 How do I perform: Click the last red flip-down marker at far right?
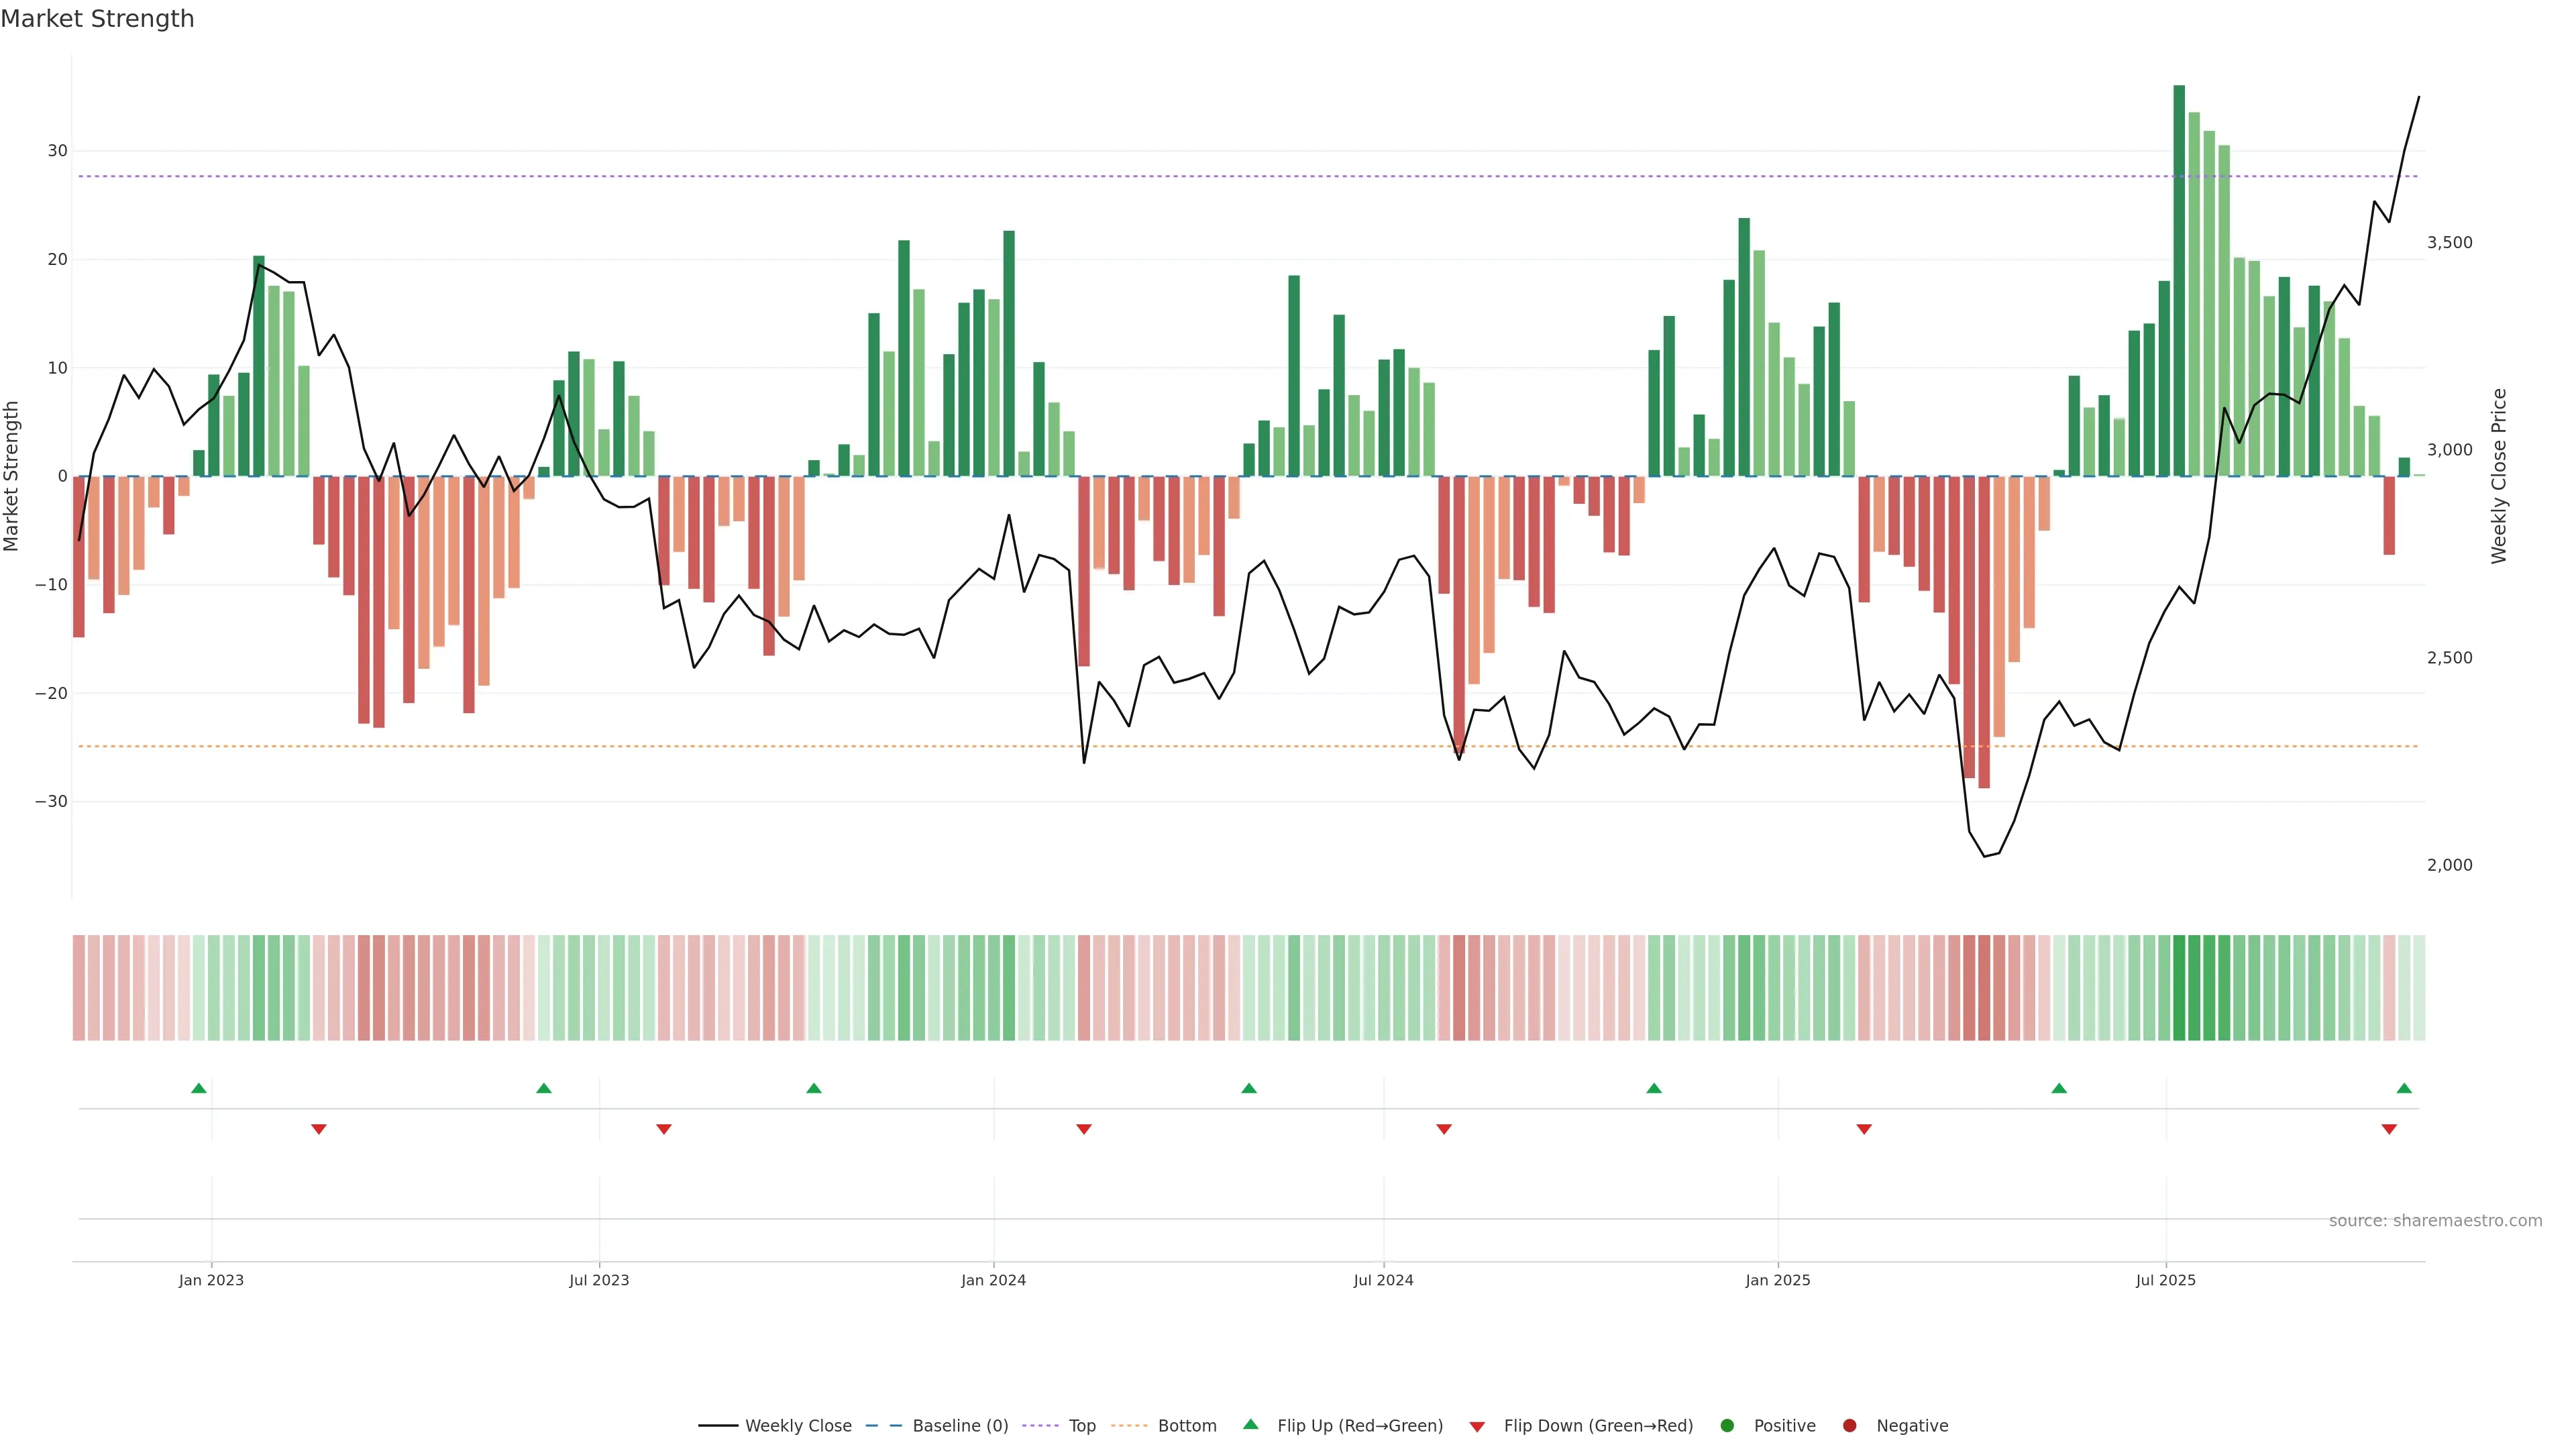2389,1129
